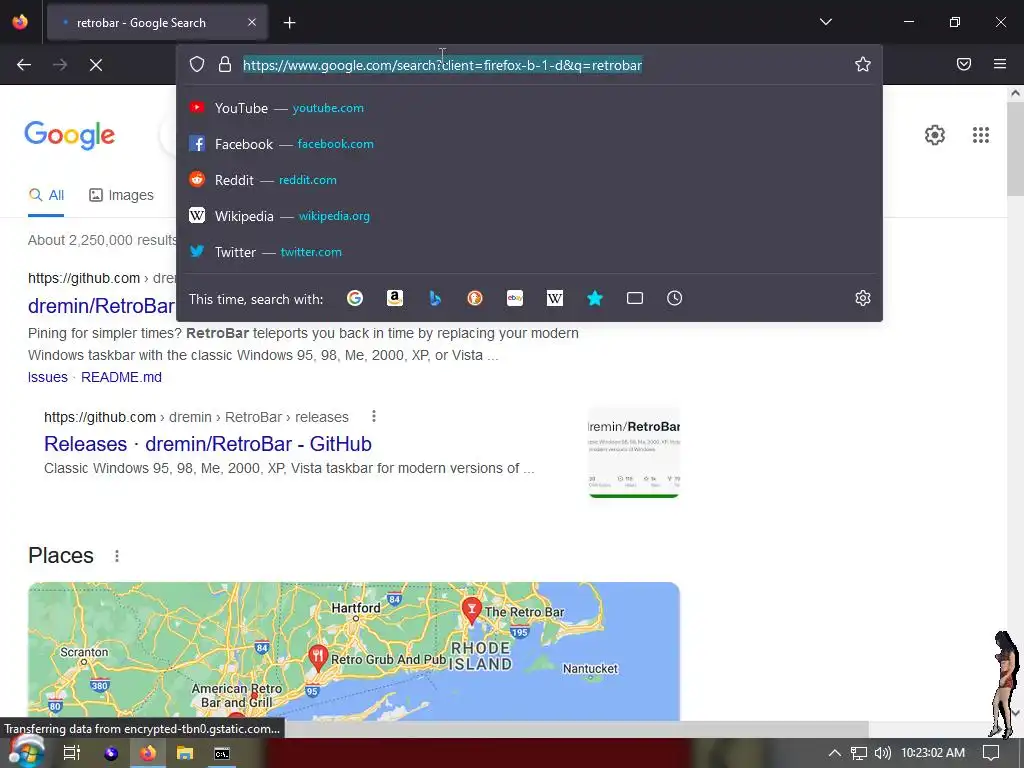
Task: Click the page vertical scrollbar thumb
Action: [1015, 149]
